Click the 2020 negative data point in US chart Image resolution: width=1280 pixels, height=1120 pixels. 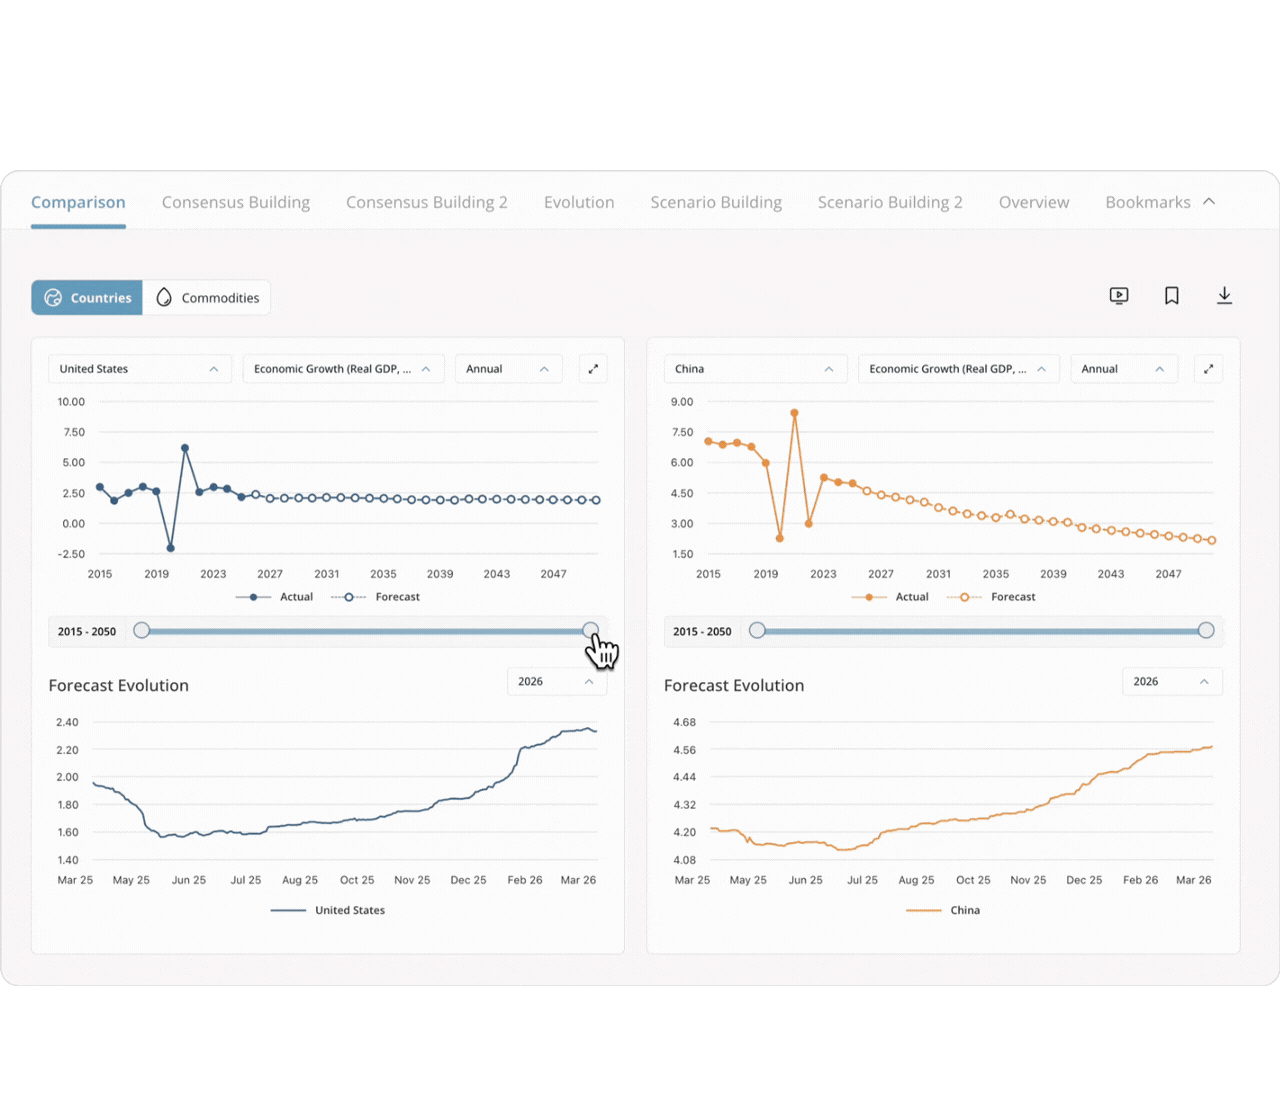pyautogui.click(x=171, y=548)
